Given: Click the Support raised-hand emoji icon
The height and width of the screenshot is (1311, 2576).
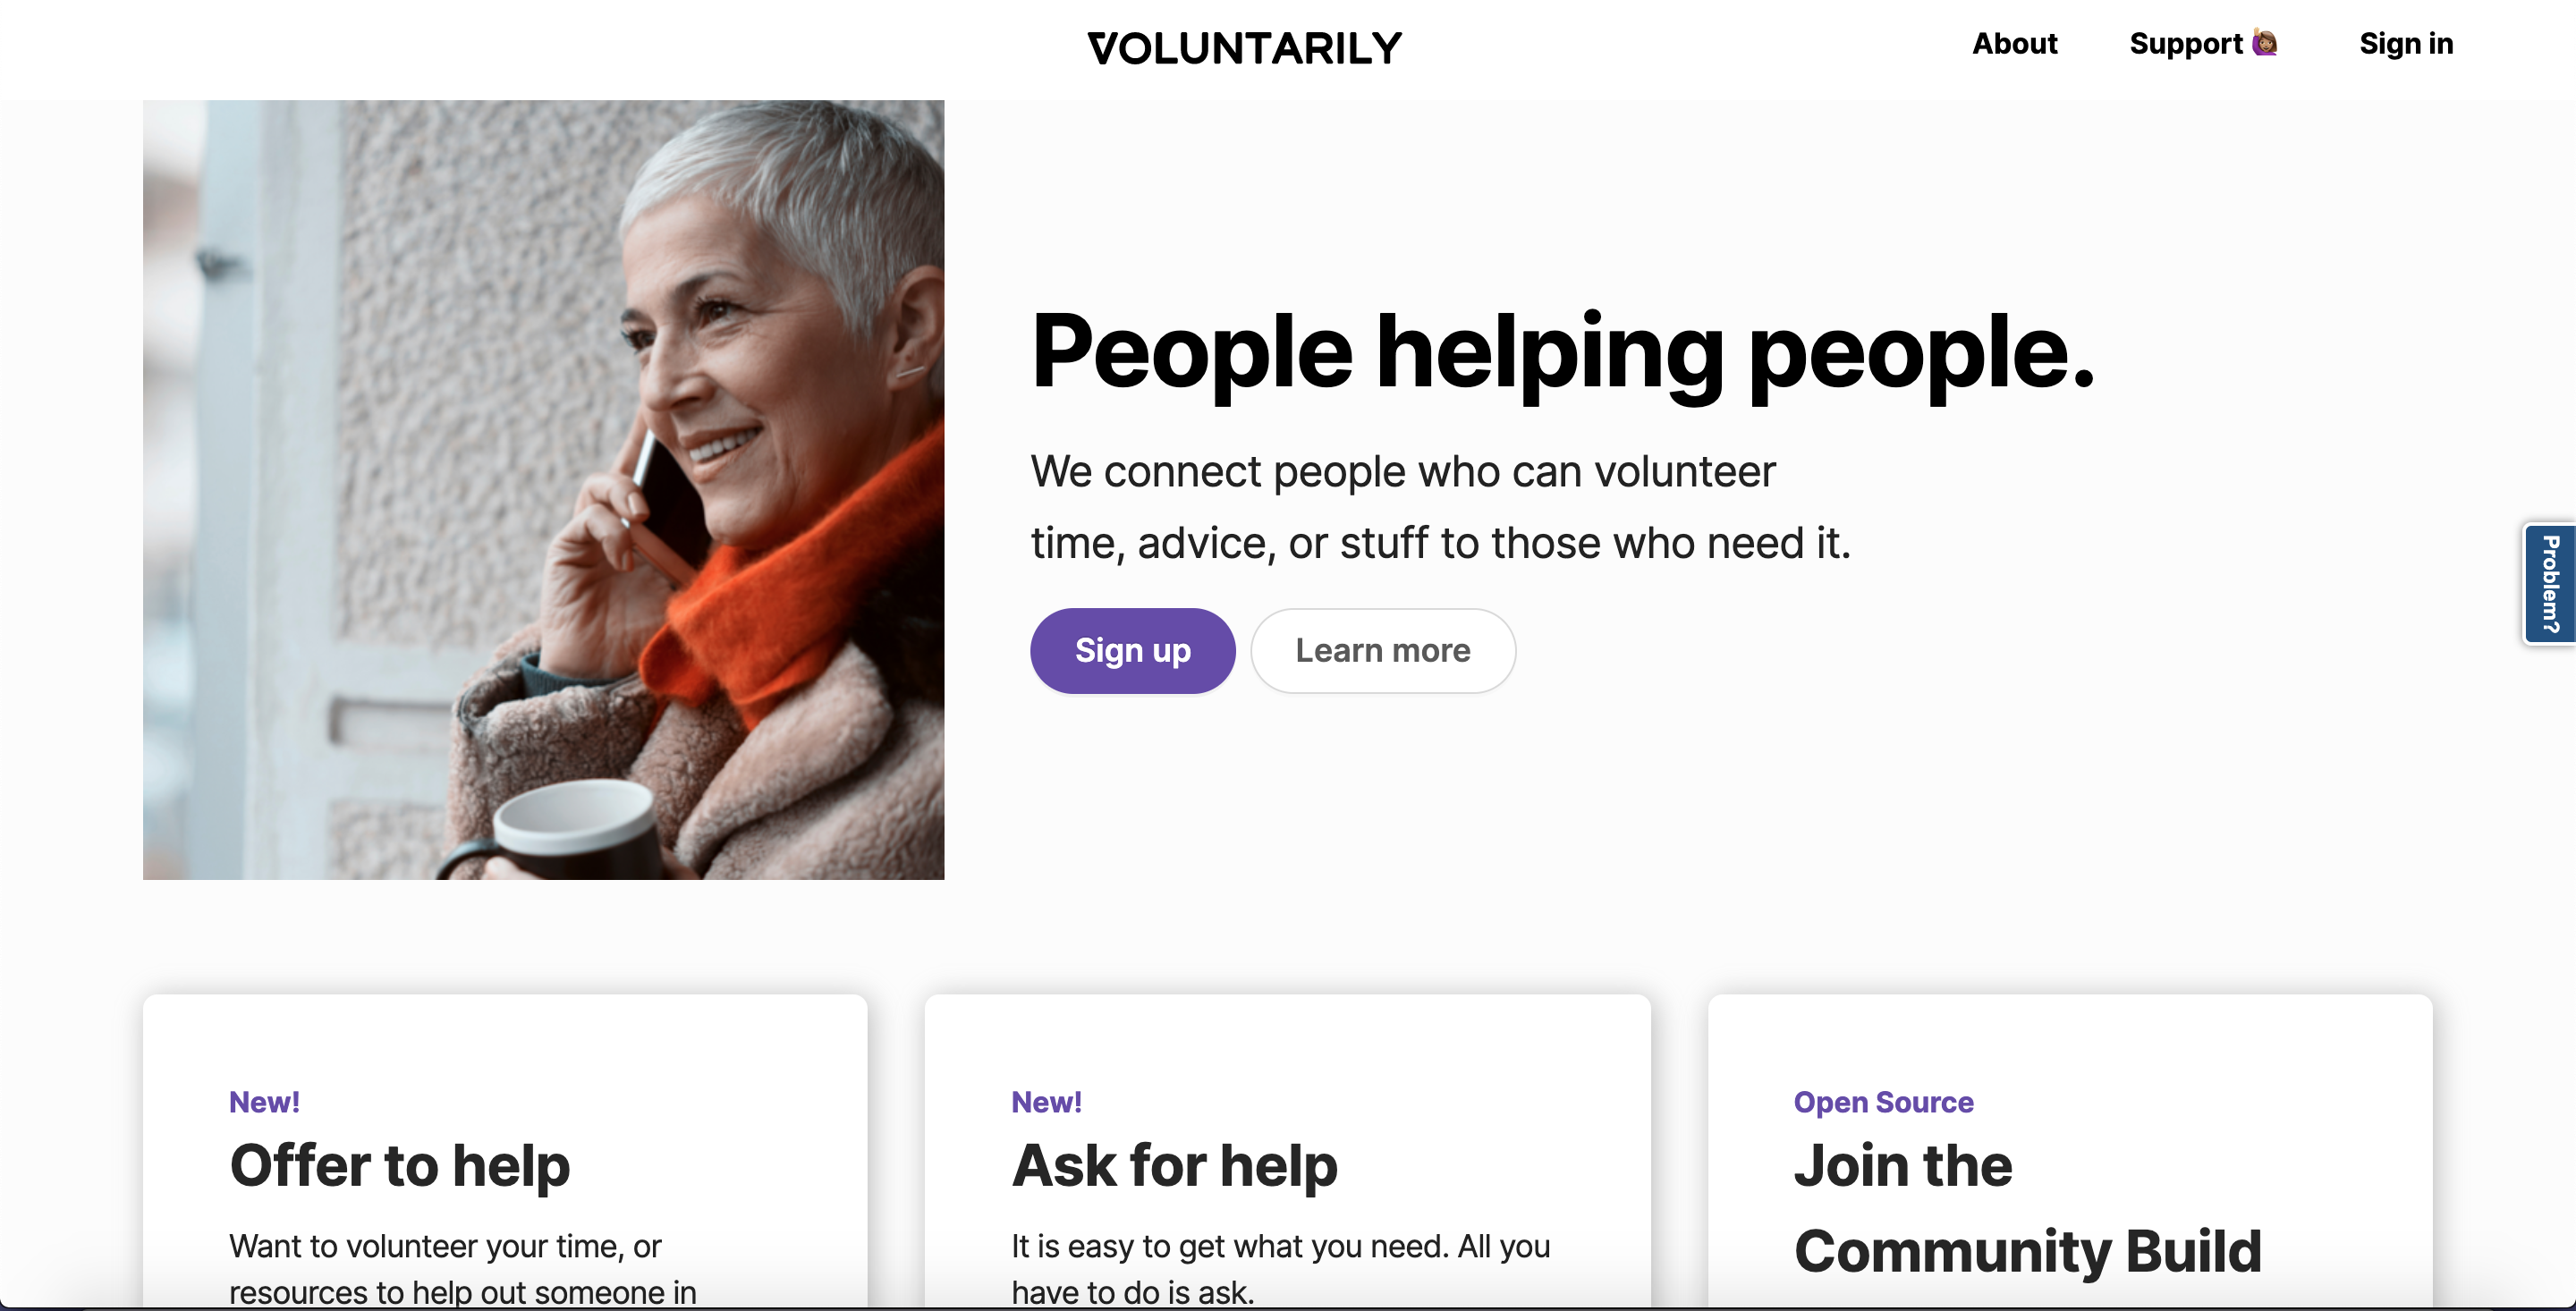Looking at the screenshot, I should pos(2264,43).
